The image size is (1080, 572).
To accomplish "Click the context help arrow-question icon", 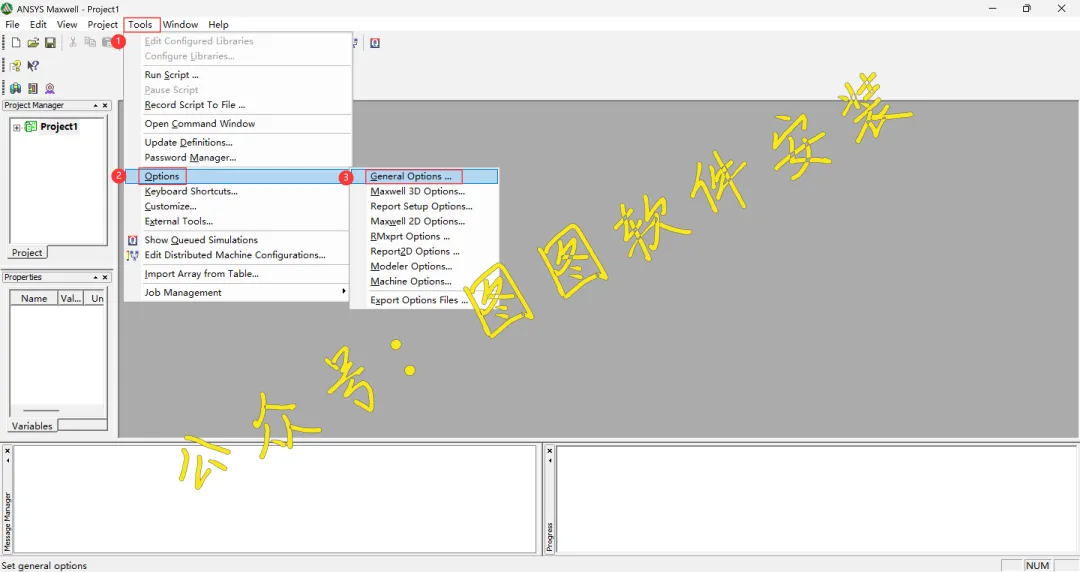I will pyautogui.click(x=33, y=66).
